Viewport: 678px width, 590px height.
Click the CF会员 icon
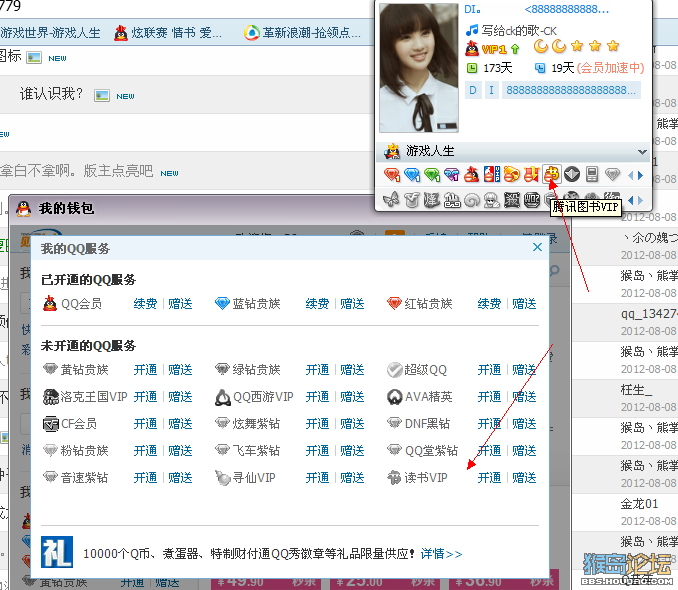point(51,424)
